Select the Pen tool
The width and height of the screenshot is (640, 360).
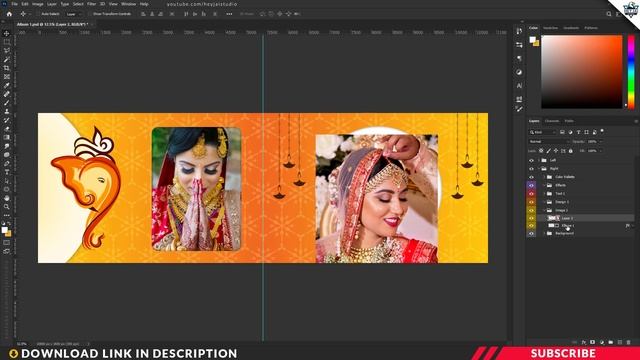[7, 163]
